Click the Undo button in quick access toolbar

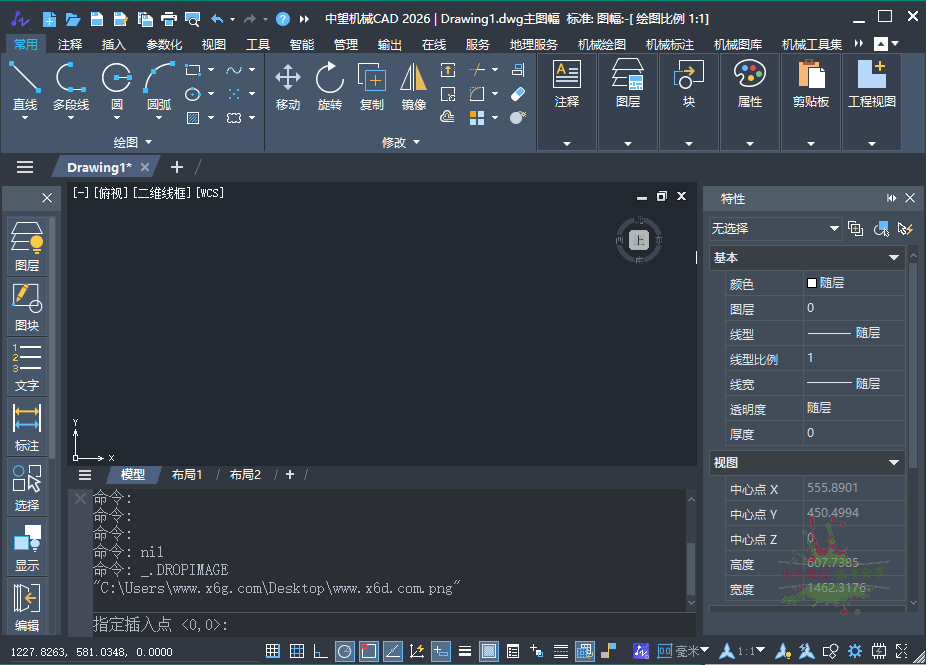point(215,17)
